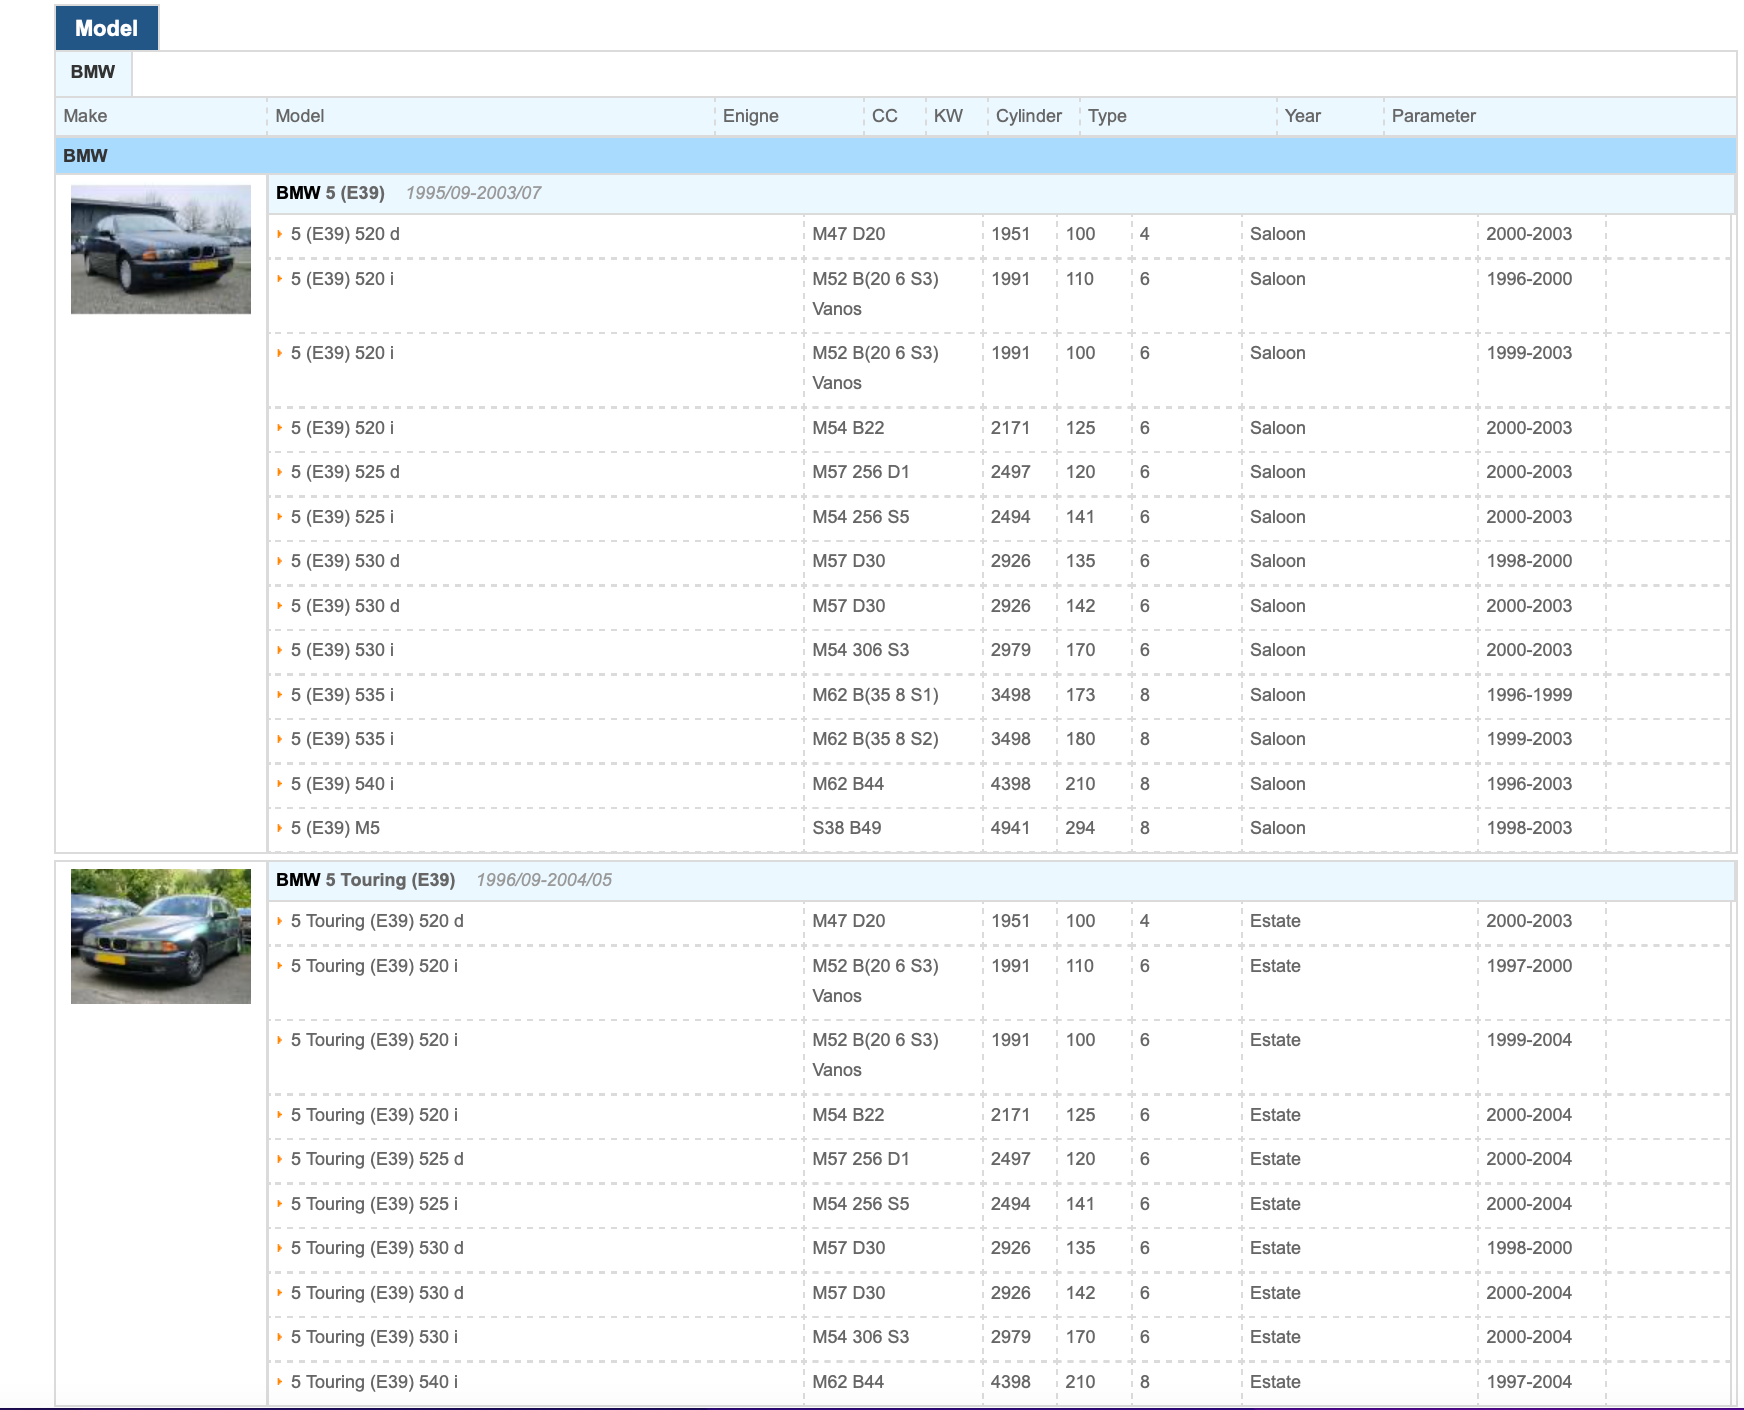Click the arrow beside 5 (E39) M5

click(280, 828)
